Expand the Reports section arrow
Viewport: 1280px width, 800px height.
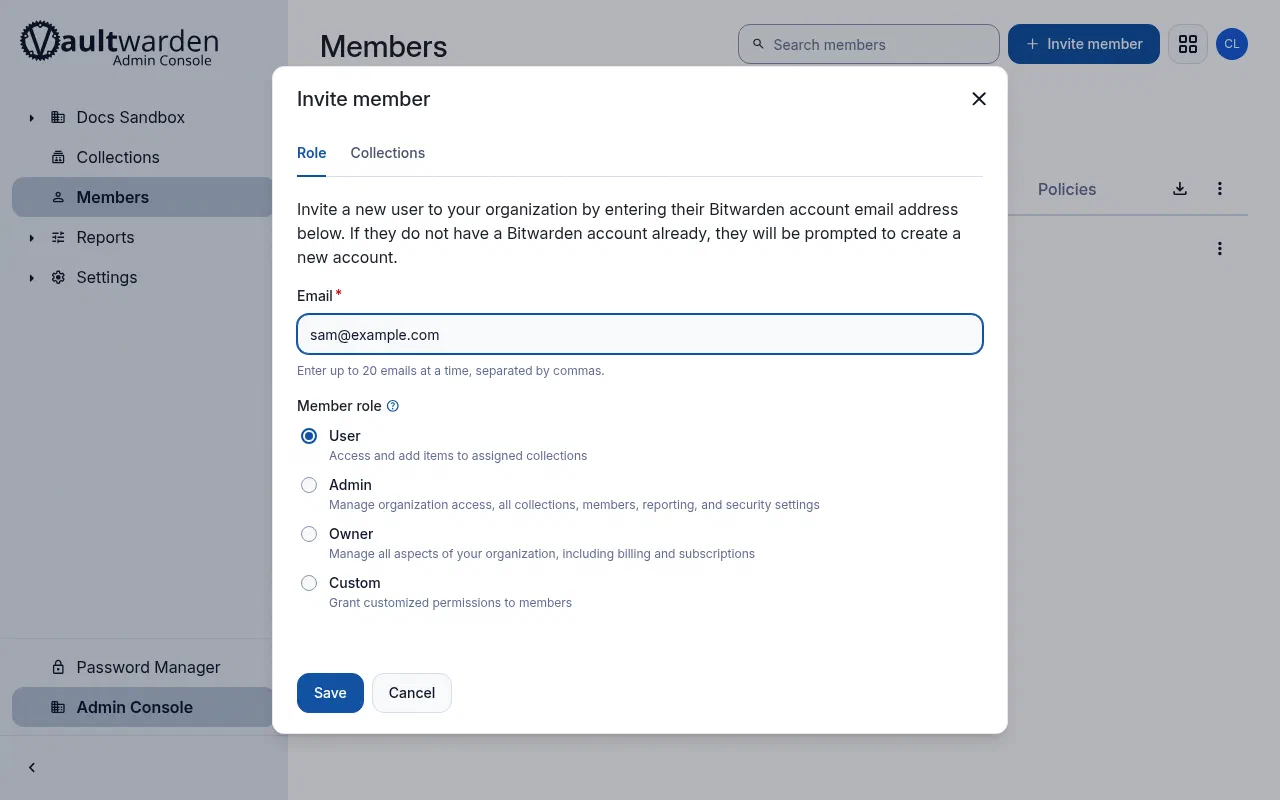pyautogui.click(x=31, y=238)
